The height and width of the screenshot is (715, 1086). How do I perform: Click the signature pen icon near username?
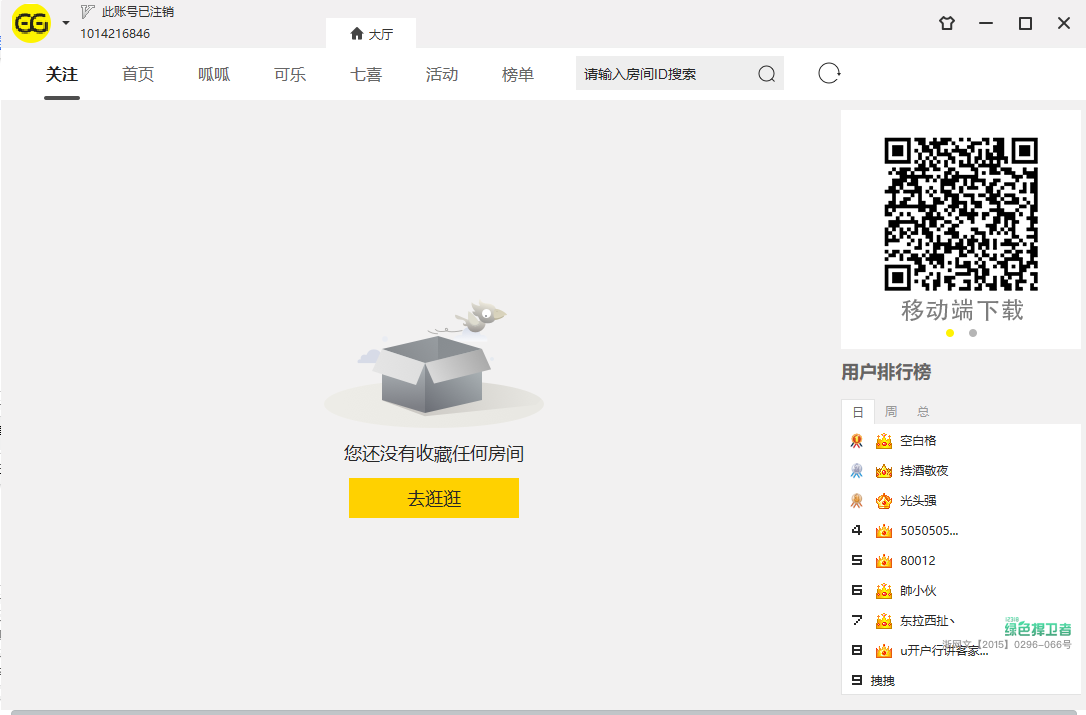[87, 12]
